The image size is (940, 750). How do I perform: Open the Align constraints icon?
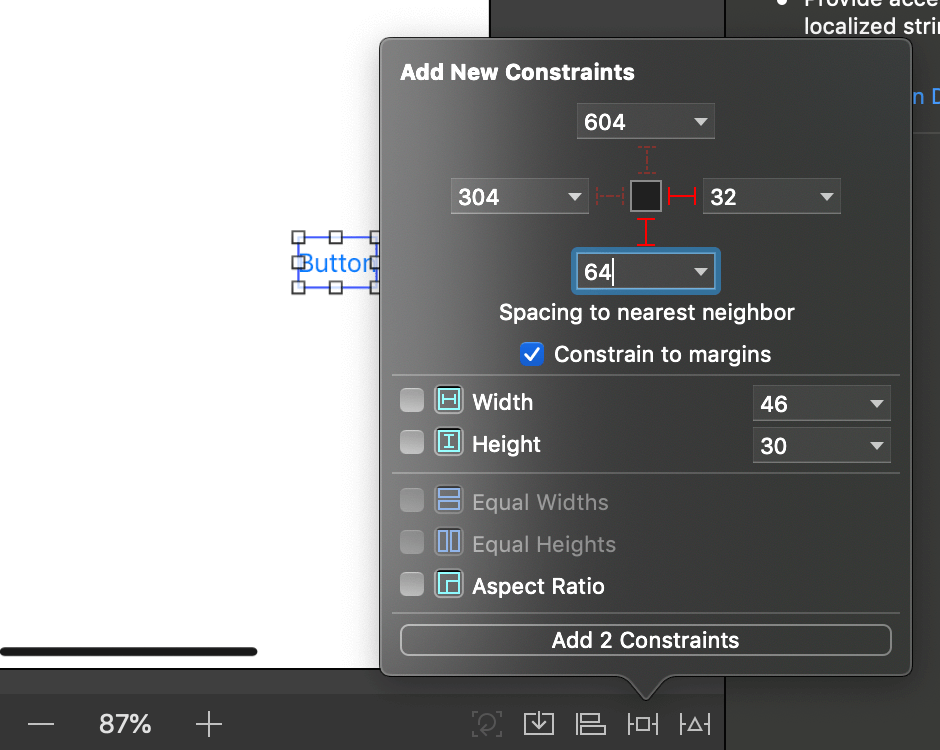click(590, 723)
